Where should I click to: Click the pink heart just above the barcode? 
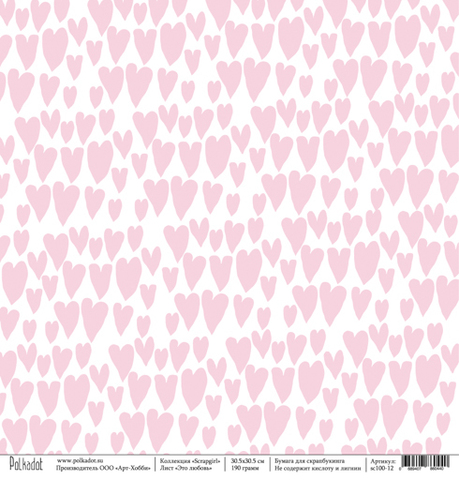[x=433, y=445]
